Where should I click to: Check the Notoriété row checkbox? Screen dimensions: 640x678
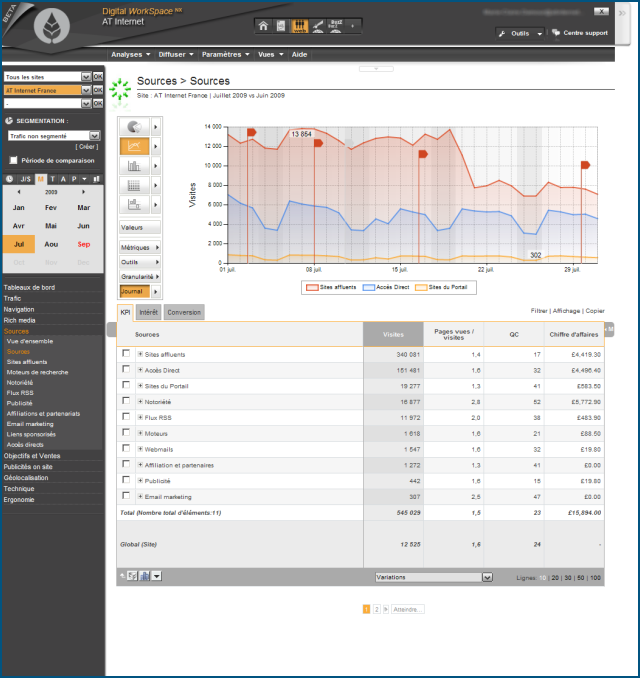click(x=126, y=400)
